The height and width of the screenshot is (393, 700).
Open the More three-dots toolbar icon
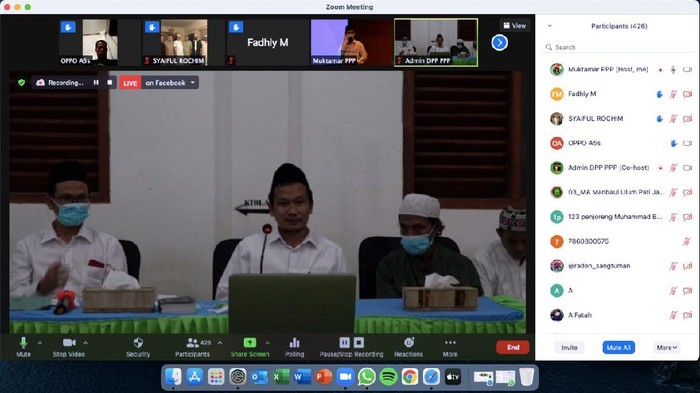[x=450, y=343]
